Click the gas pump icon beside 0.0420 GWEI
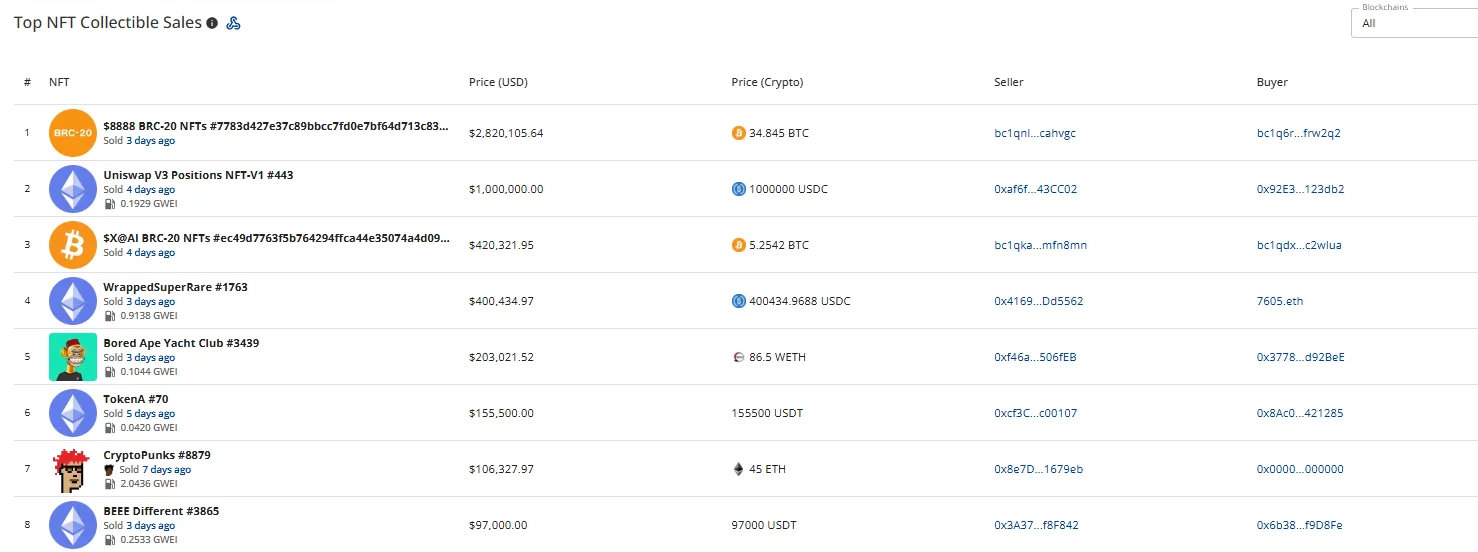This screenshot has width=1478, height=552. coord(109,427)
